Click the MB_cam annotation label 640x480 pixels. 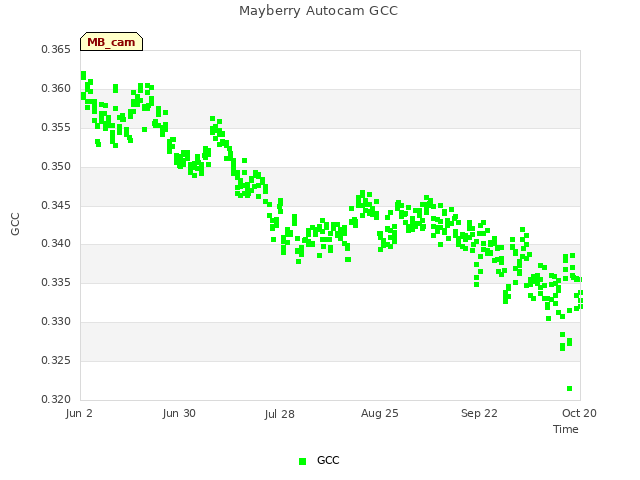coord(111,42)
